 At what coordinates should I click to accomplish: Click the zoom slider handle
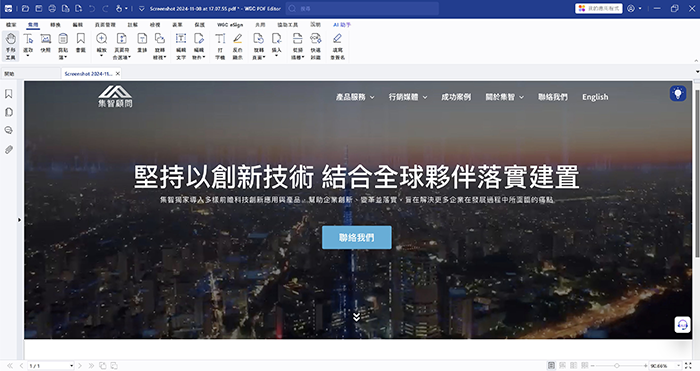click(617, 366)
